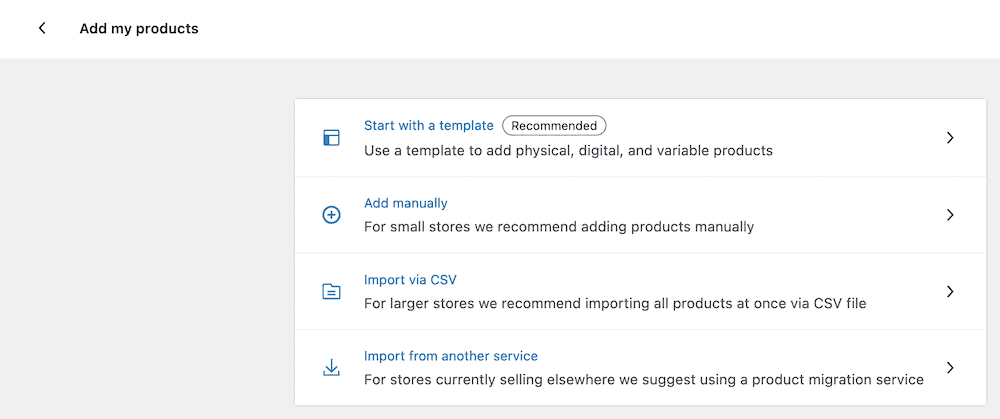Expand the Import from another service chevron
1000x419 pixels.
pos(950,368)
